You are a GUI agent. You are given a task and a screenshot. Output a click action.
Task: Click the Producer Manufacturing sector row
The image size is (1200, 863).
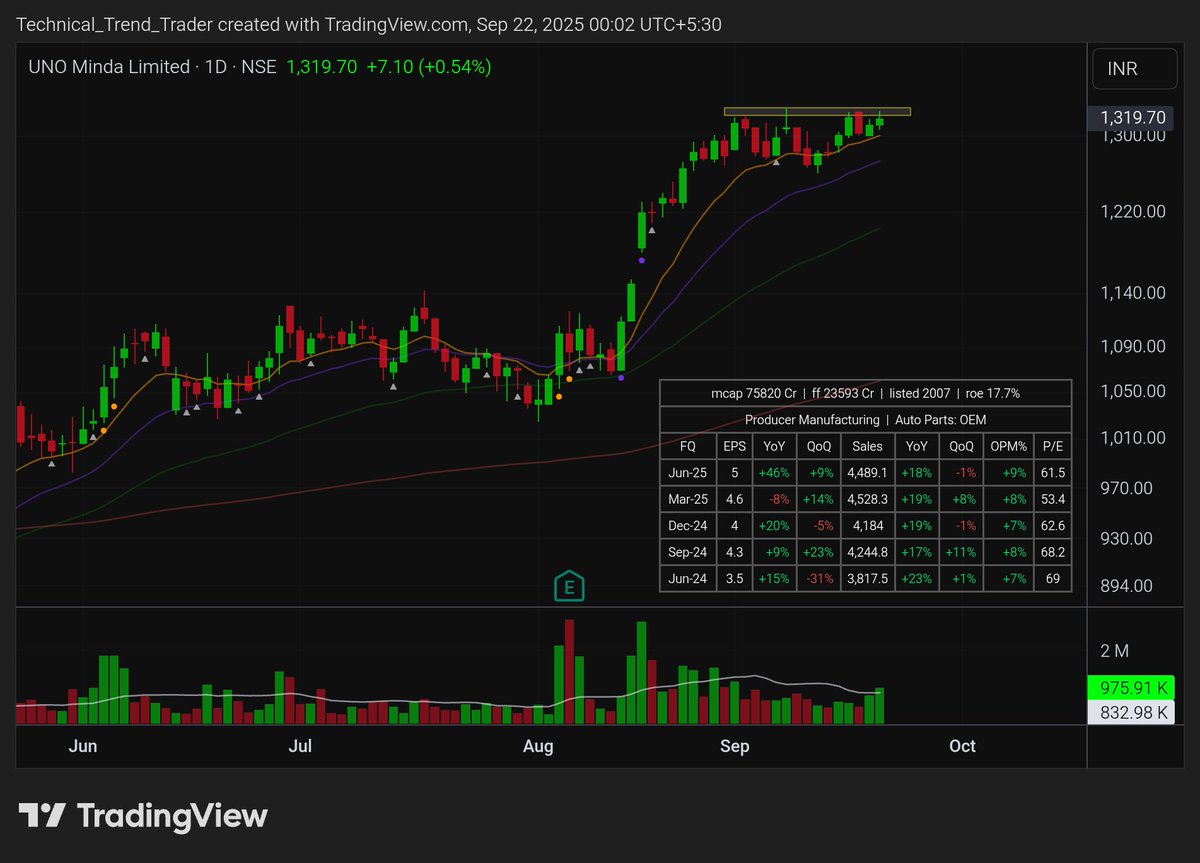pyautogui.click(x=866, y=420)
